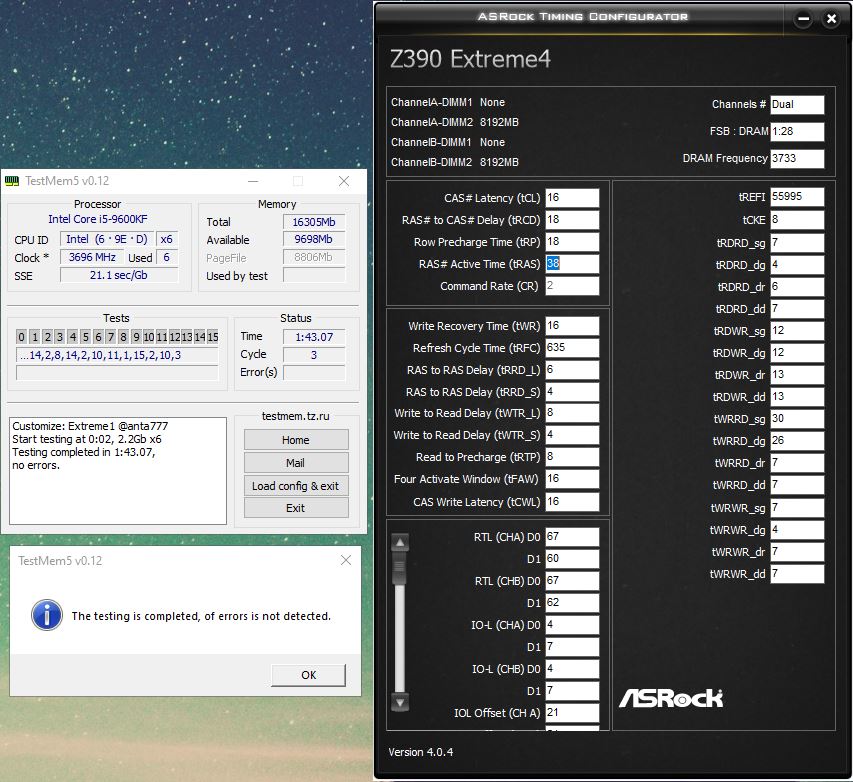
Task: Click the Available memory 9698Mb value
Action: tap(314, 239)
